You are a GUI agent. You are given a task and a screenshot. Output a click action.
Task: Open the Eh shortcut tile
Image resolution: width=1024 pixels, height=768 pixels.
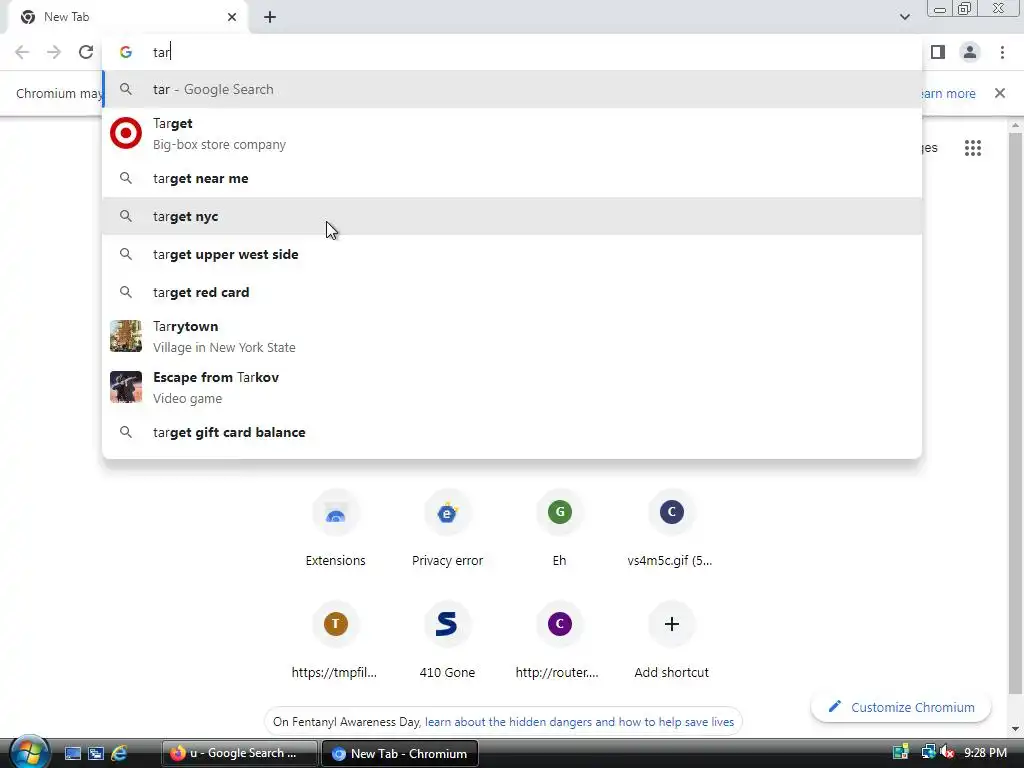click(560, 530)
